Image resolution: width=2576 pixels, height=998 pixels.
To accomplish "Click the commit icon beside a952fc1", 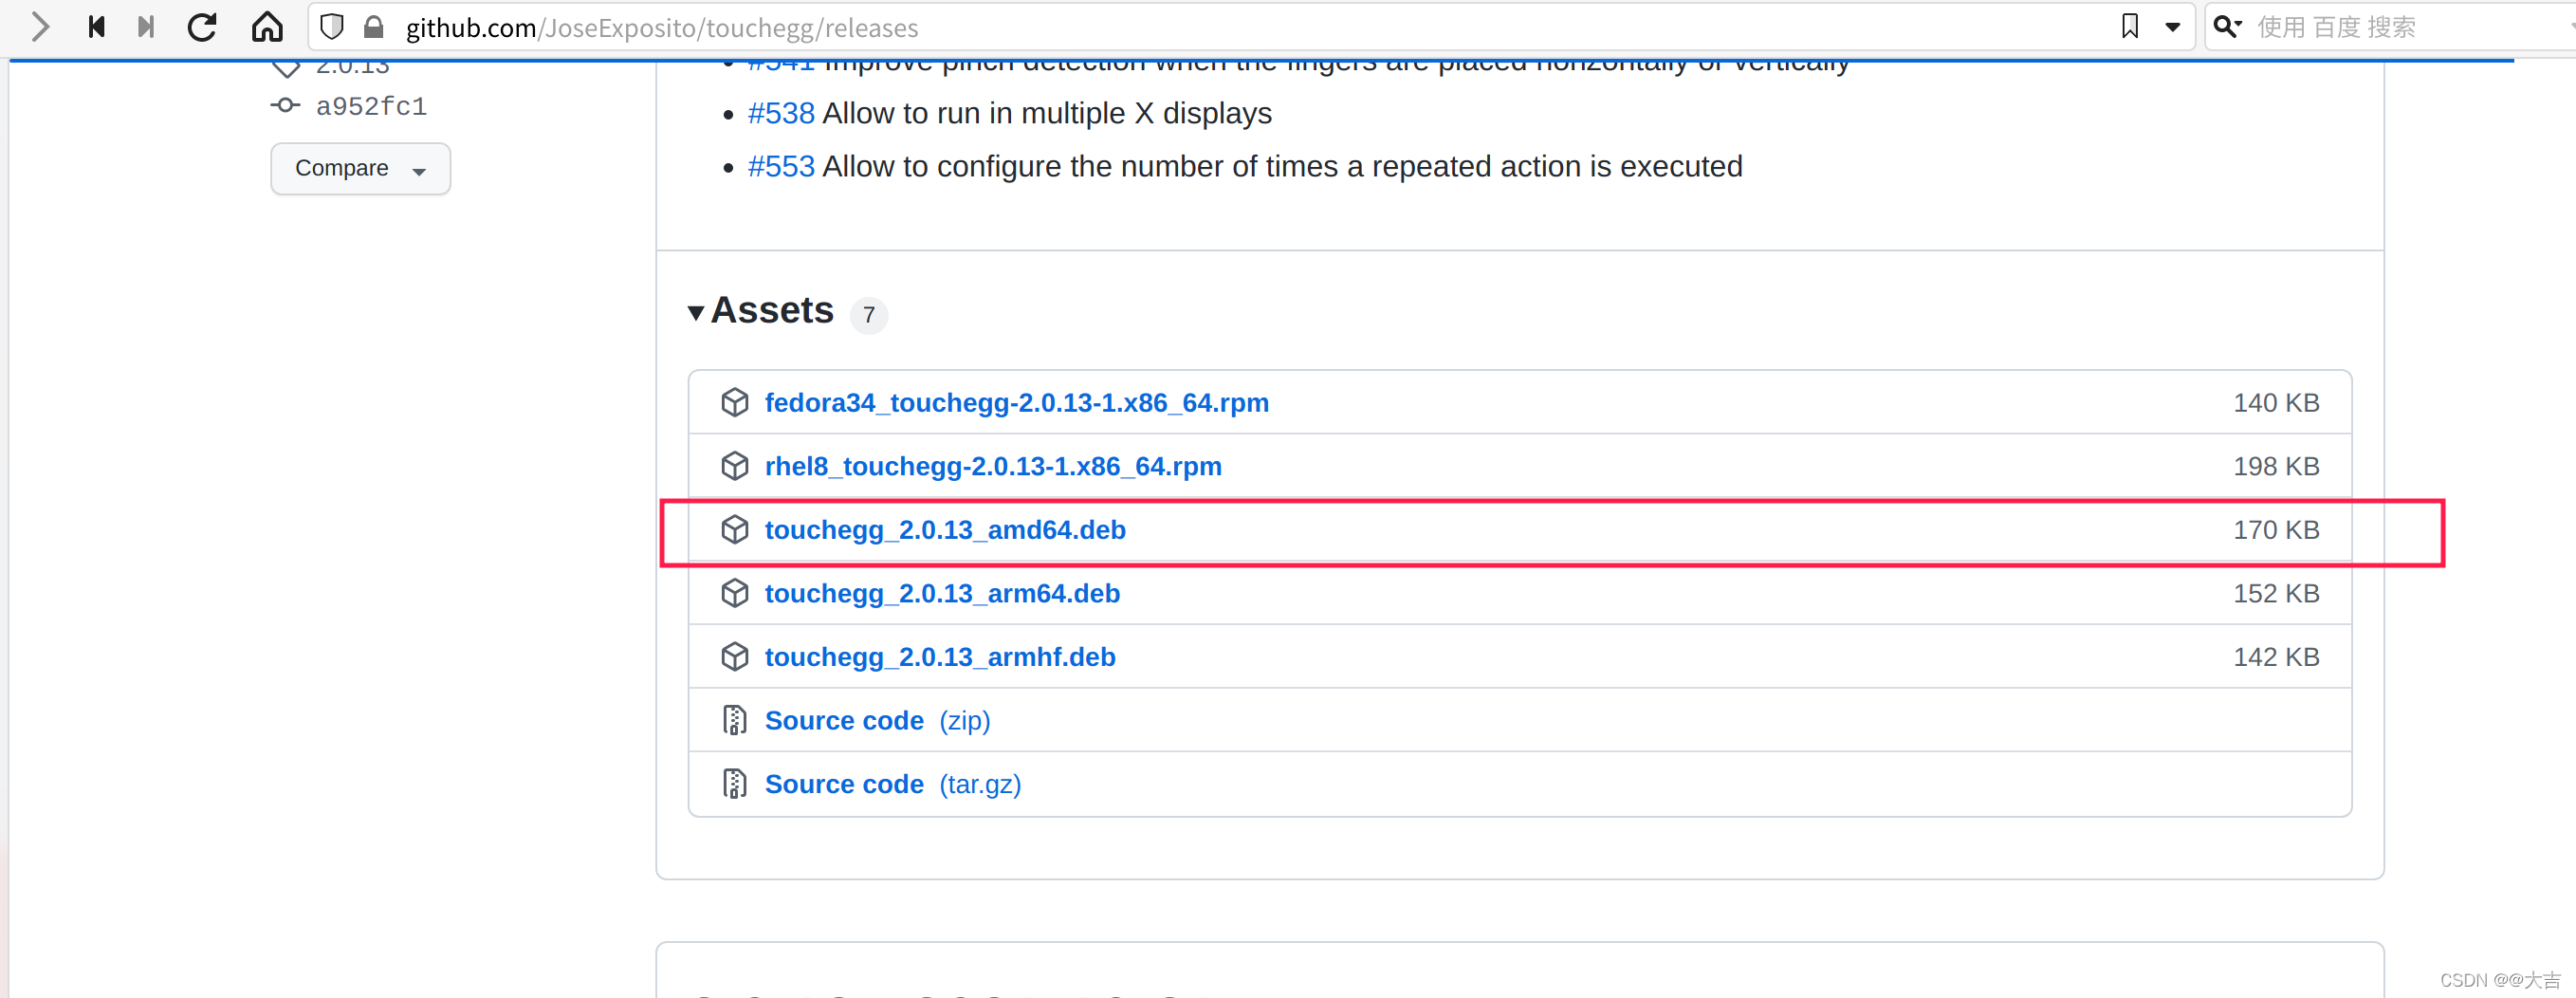I will pyautogui.click(x=285, y=105).
